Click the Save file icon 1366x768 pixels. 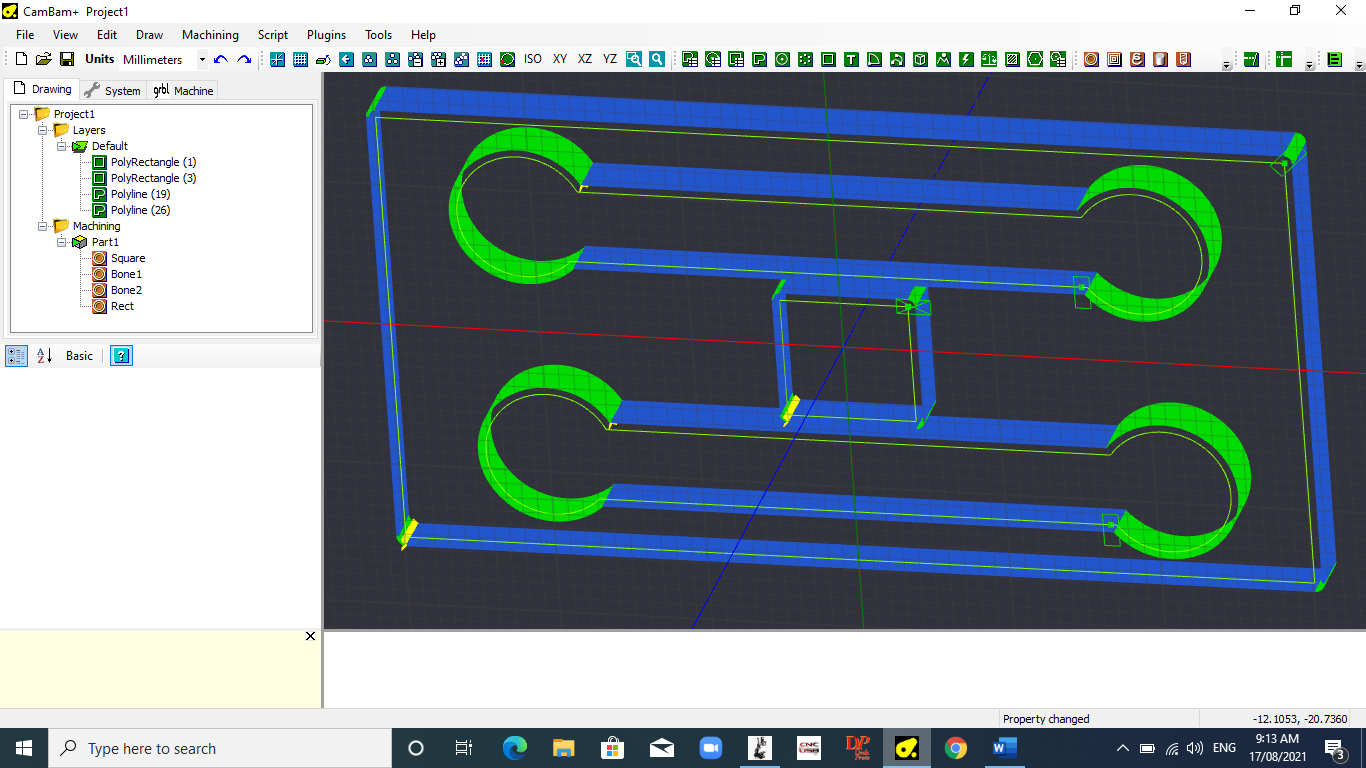pyautogui.click(x=67, y=59)
